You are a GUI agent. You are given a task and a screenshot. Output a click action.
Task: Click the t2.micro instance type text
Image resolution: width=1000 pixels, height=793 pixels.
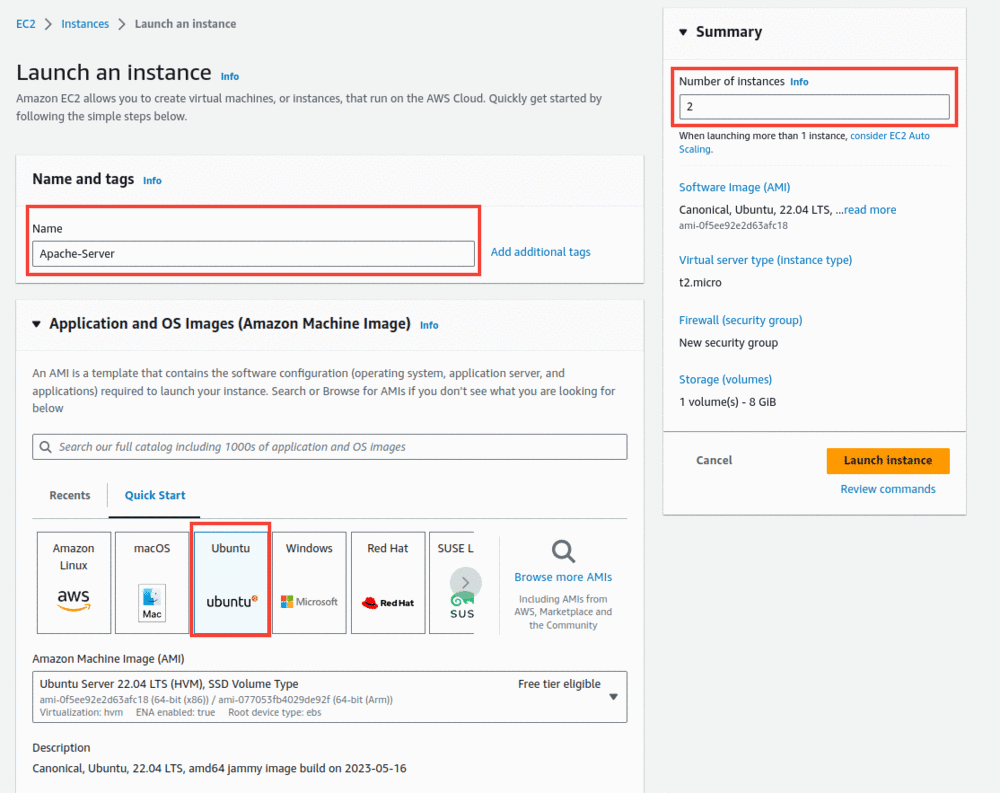click(x=700, y=283)
